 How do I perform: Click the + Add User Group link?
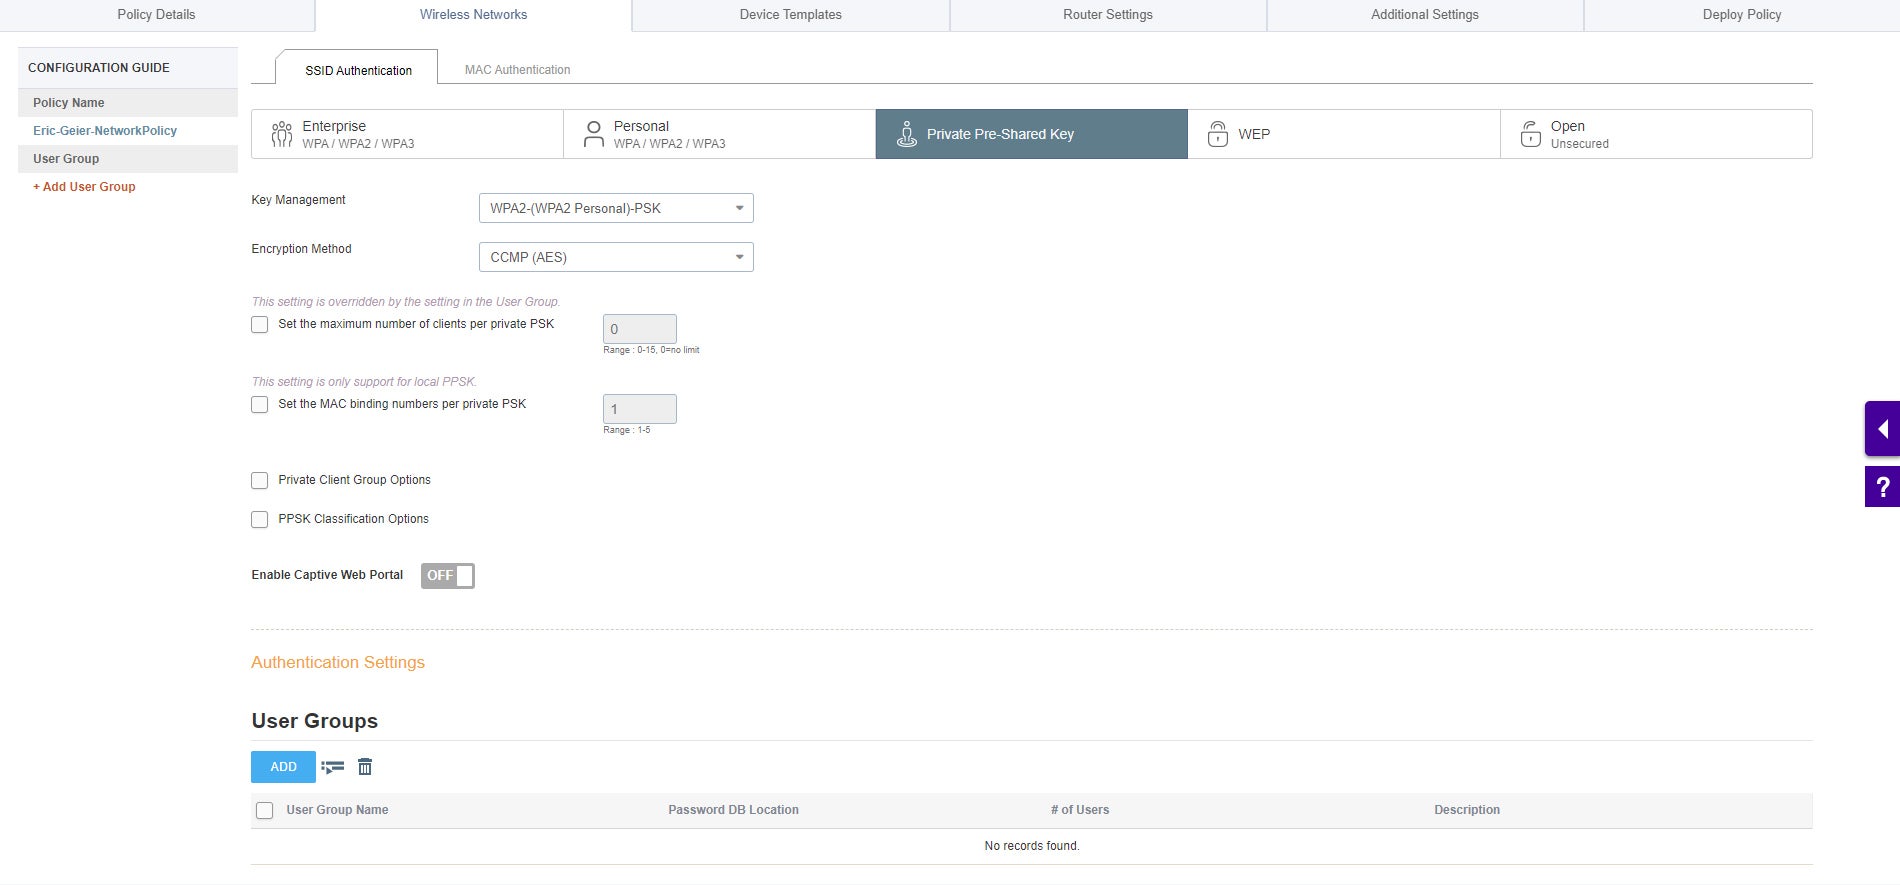[84, 187]
